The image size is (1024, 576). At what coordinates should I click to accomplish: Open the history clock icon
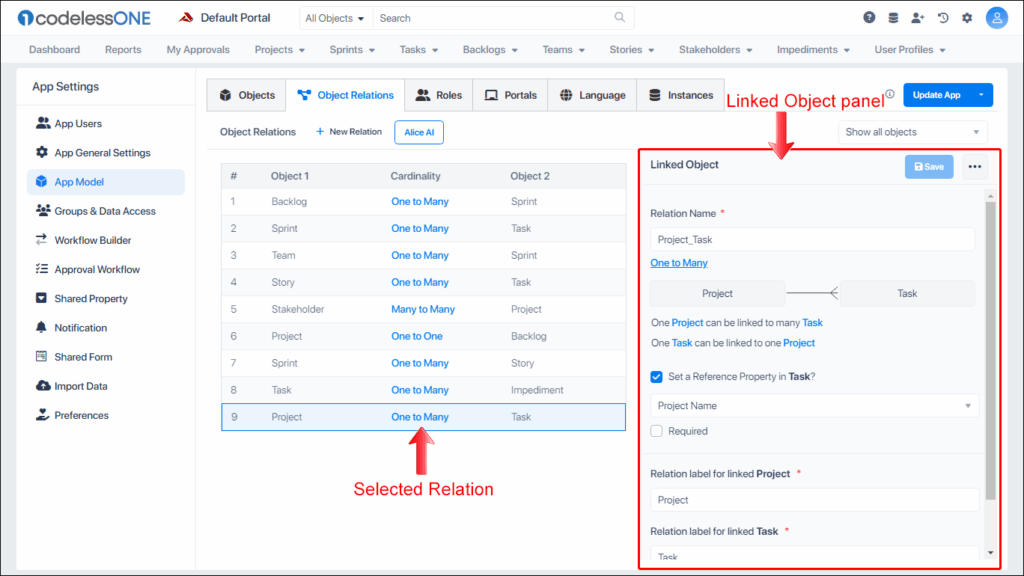point(942,18)
